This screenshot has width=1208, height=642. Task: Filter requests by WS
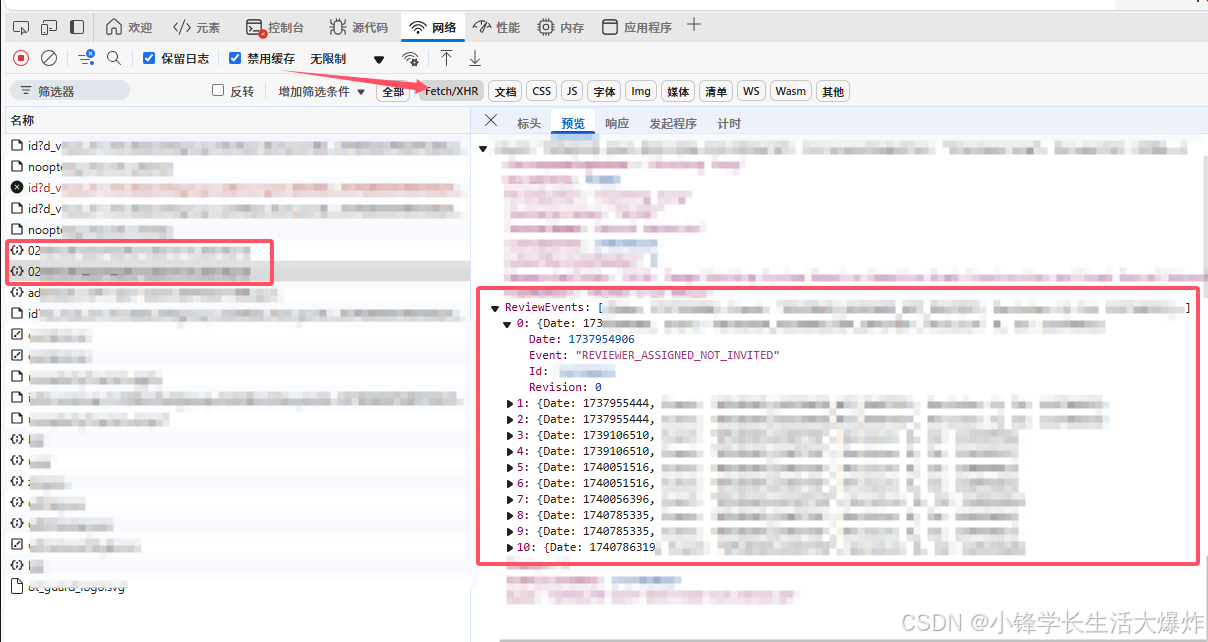click(x=751, y=91)
